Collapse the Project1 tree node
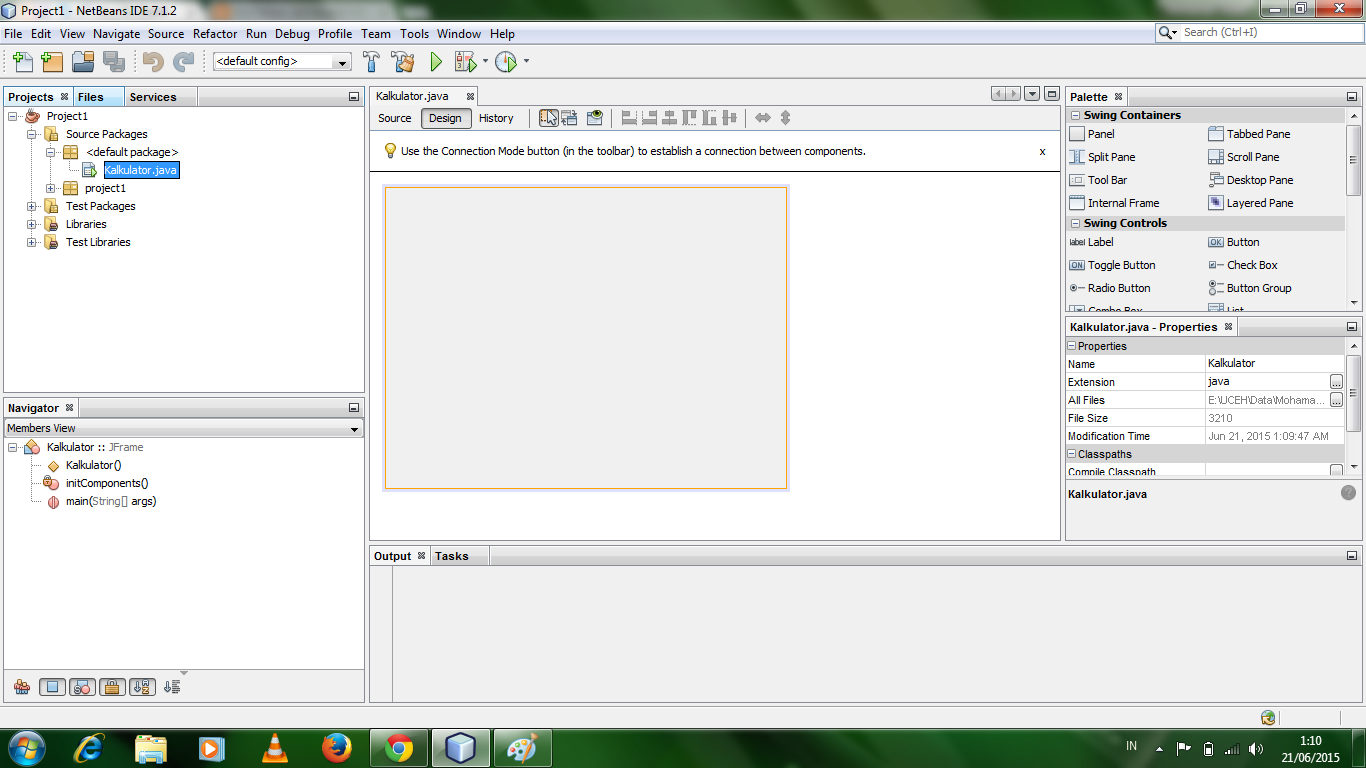This screenshot has width=1366, height=768. click(x=13, y=116)
